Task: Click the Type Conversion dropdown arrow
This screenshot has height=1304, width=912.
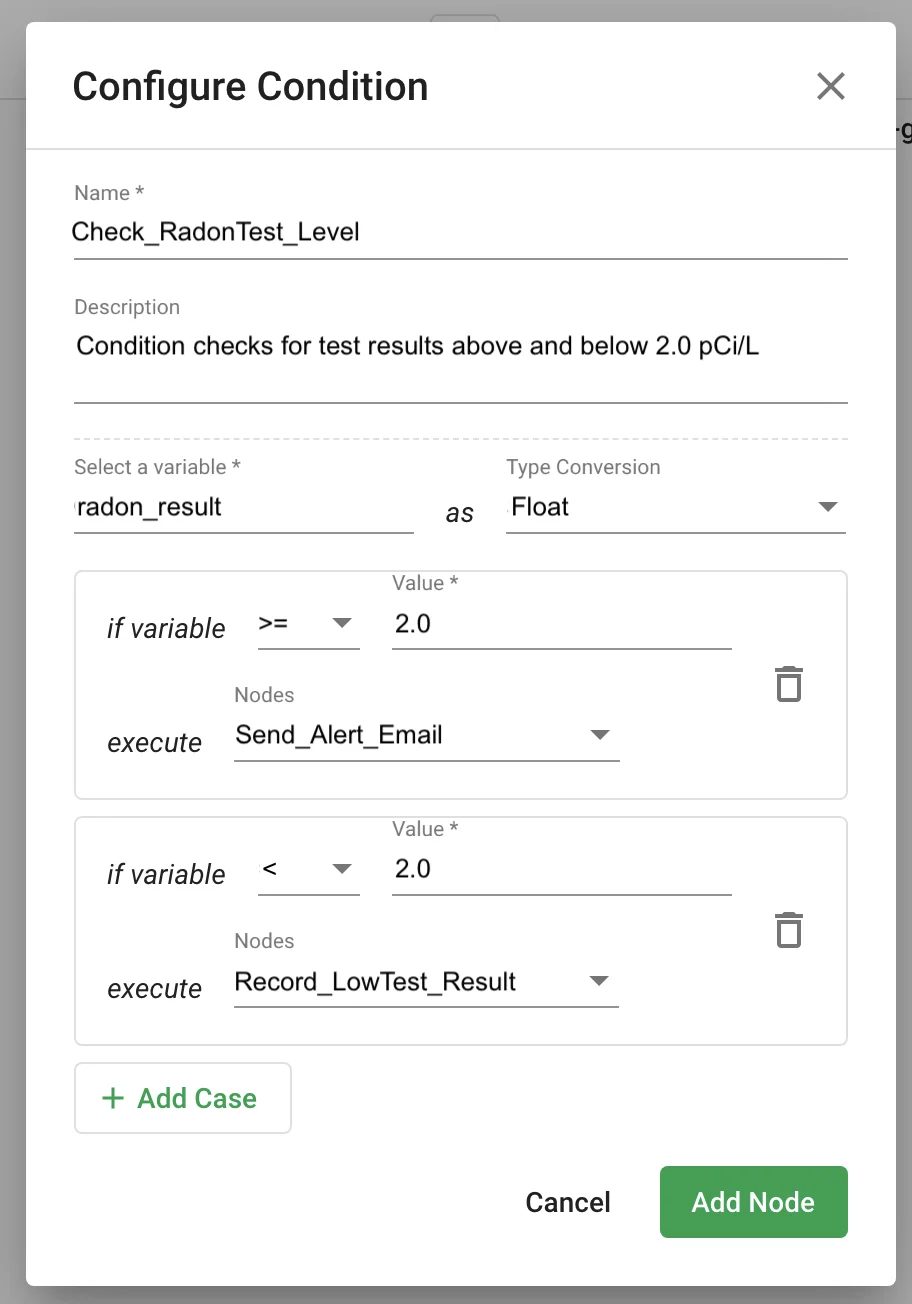Action: [828, 507]
